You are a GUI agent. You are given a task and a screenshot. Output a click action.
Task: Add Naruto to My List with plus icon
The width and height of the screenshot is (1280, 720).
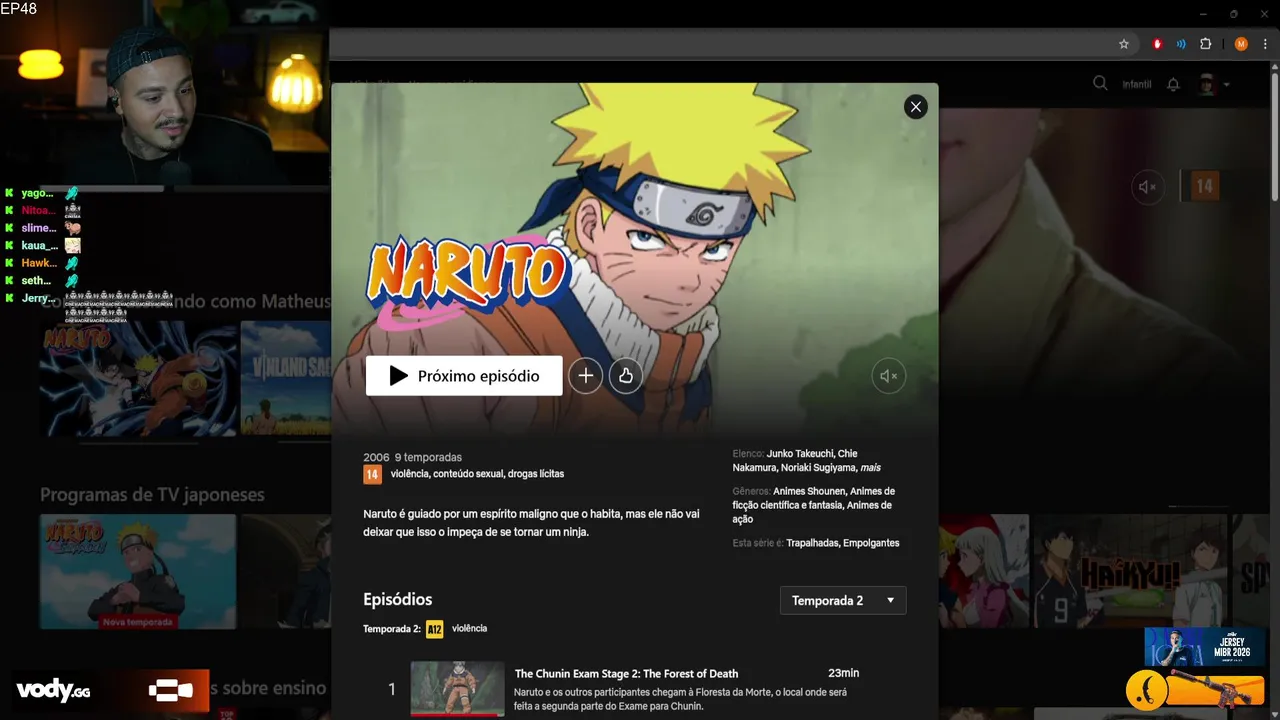[585, 376]
